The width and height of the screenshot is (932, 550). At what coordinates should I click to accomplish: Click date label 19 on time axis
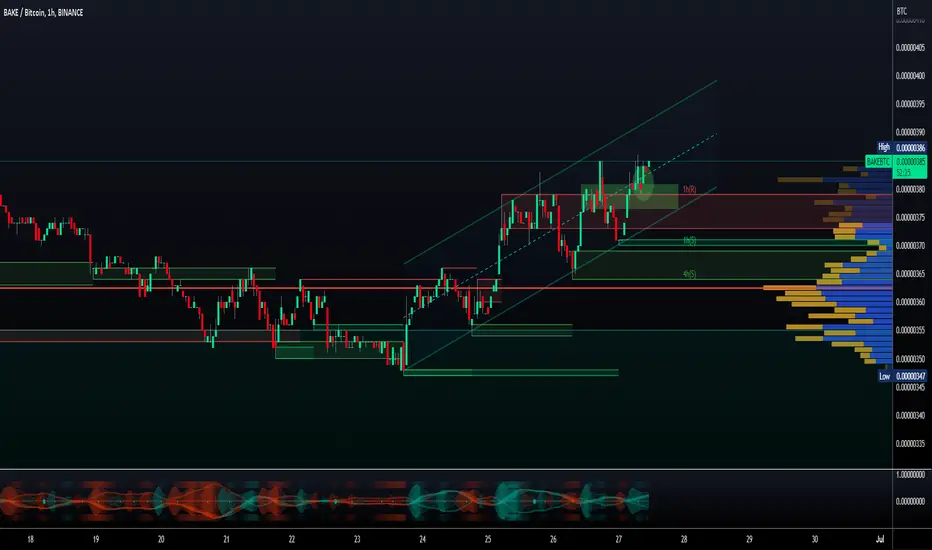pyautogui.click(x=96, y=540)
